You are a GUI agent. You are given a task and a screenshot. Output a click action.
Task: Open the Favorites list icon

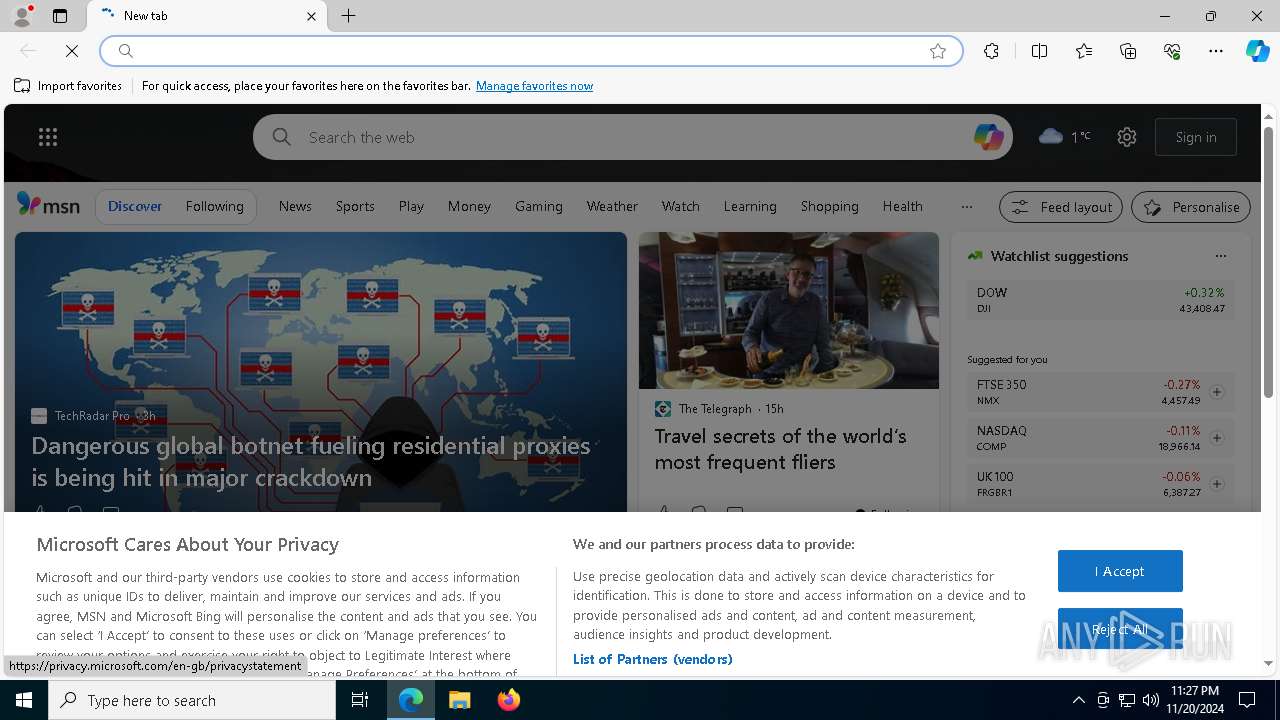(x=1084, y=51)
